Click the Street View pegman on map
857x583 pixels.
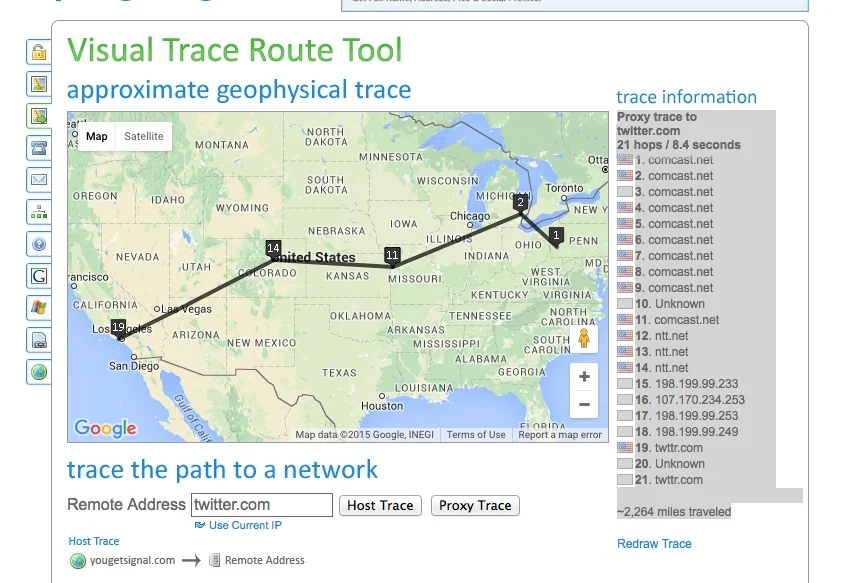point(584,339)
